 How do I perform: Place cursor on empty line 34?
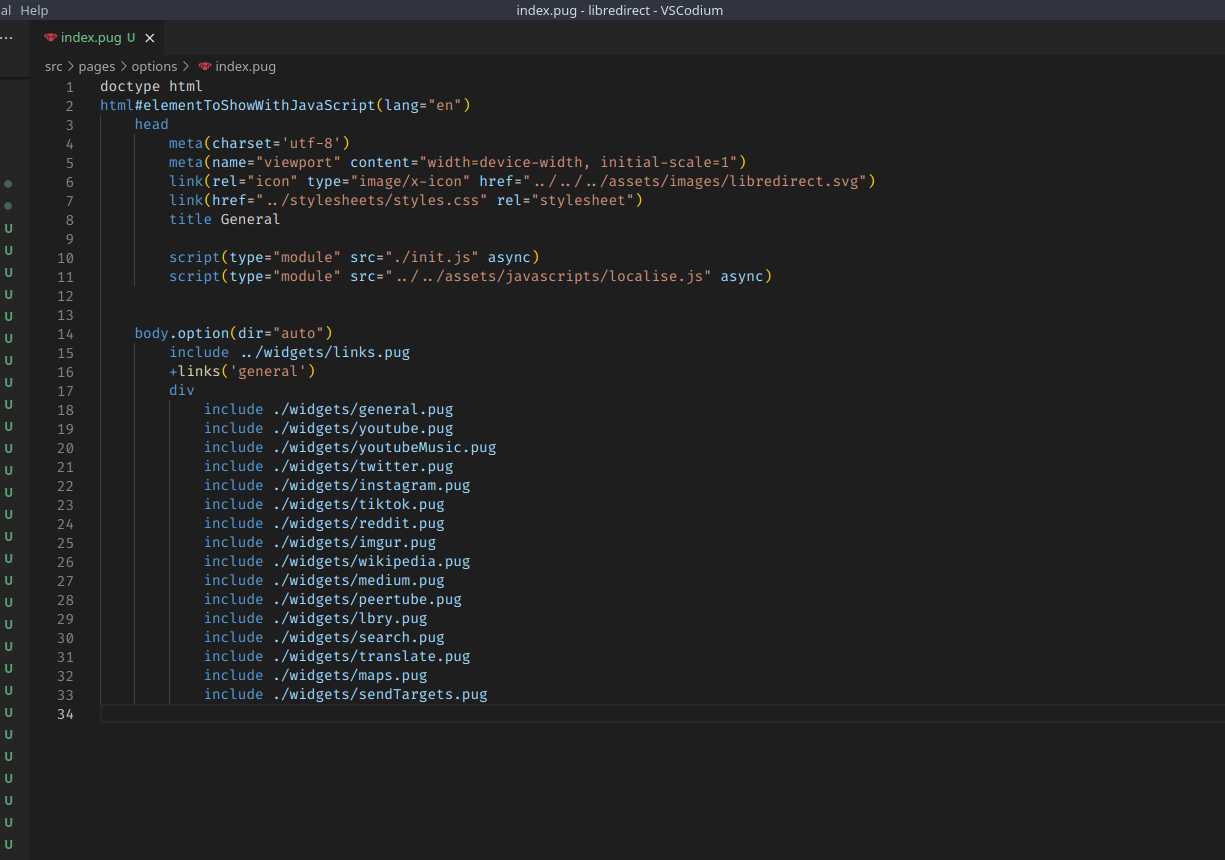(x=661, y=714)
